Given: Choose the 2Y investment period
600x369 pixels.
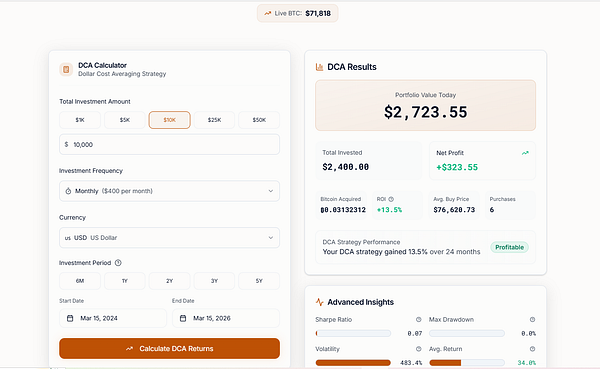Looking at the screenshot, I should point(170,281).
